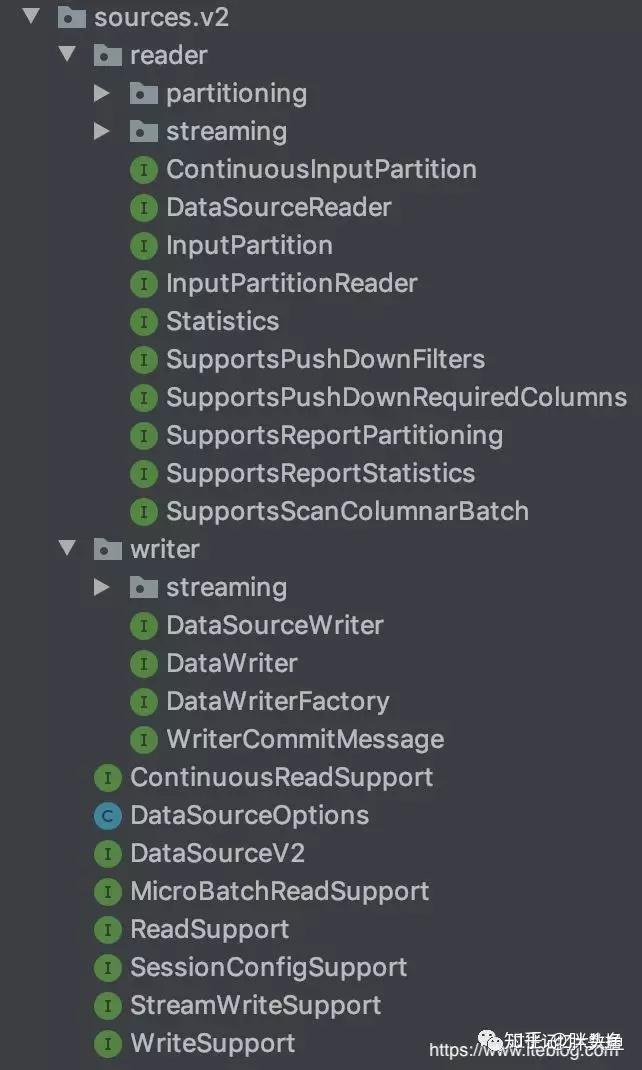Select the InputPartitionReader interface
642x1070 pixels.
pos(292,283)
